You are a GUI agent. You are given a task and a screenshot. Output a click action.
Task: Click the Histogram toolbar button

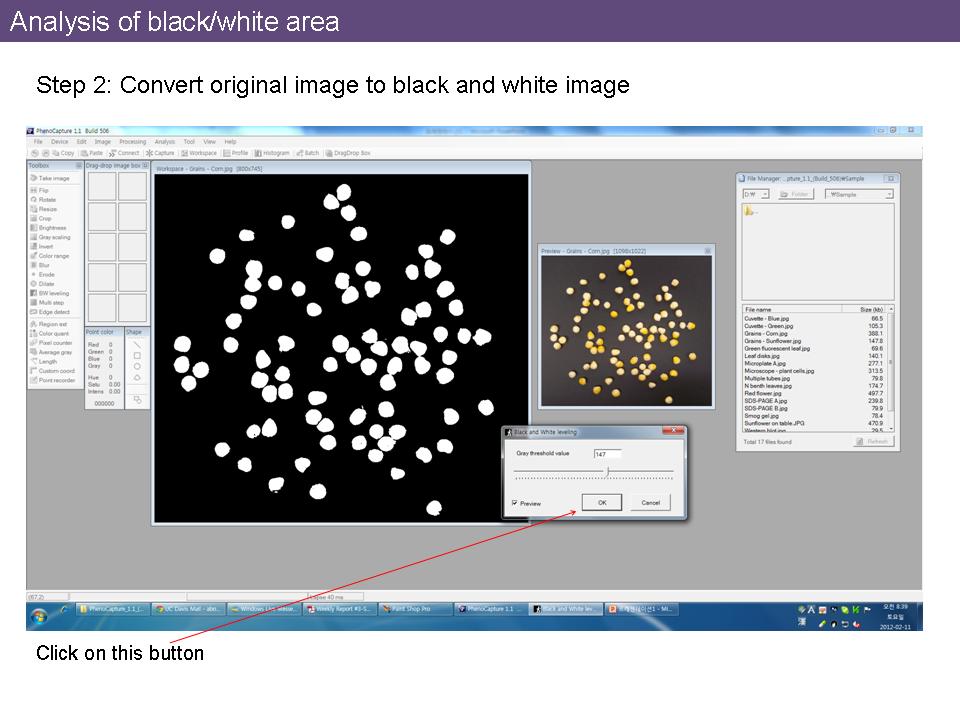[x=272, y=153]
